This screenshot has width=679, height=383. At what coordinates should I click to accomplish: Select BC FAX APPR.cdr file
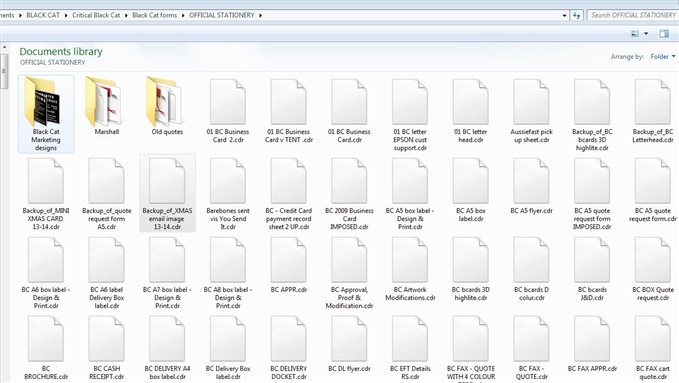[x=592, y=344]
